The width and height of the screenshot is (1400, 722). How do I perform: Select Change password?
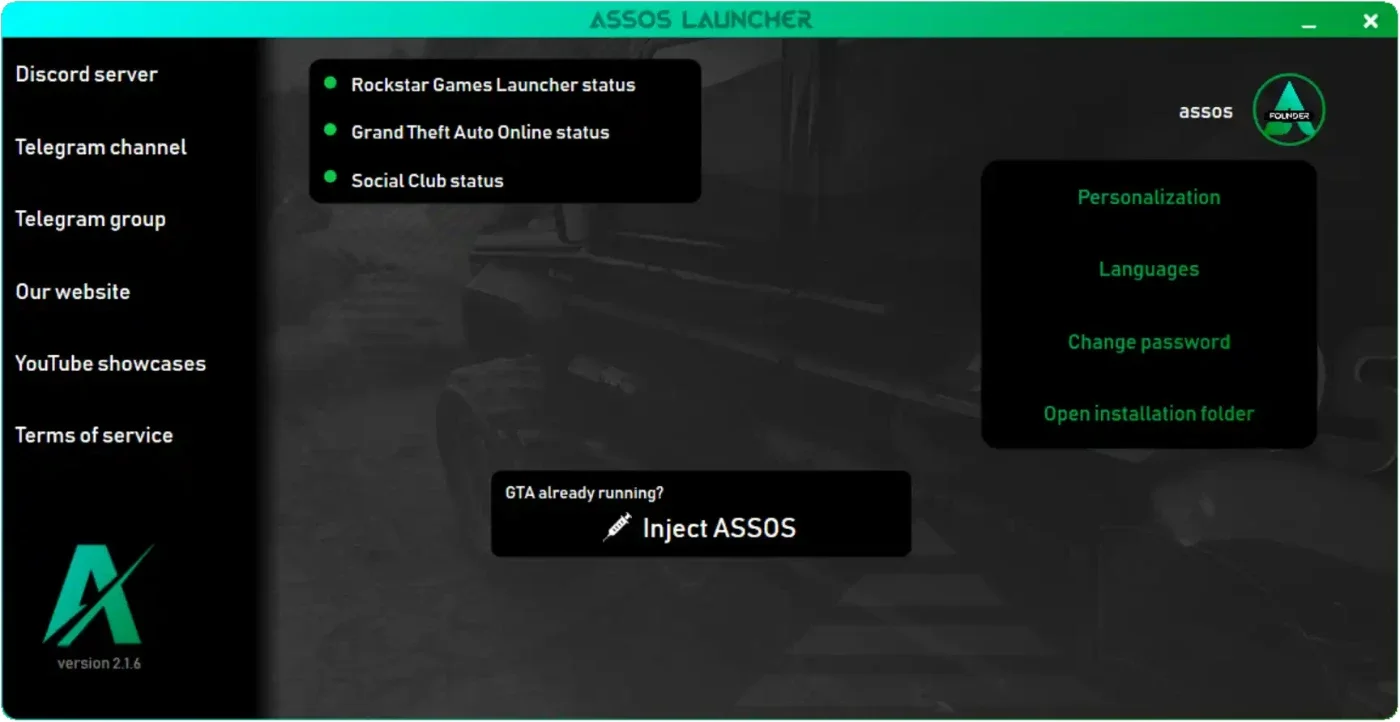(1148, 342)
